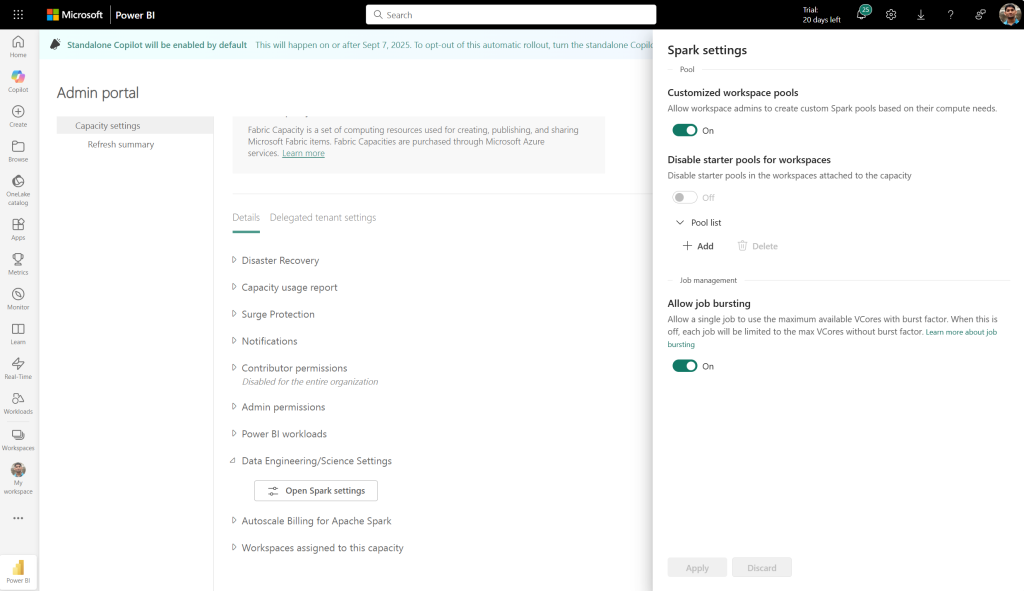Select Refresh summary in Admin portal menu
The width and height of the screenshot is (1024, 591).
[120, 145]
